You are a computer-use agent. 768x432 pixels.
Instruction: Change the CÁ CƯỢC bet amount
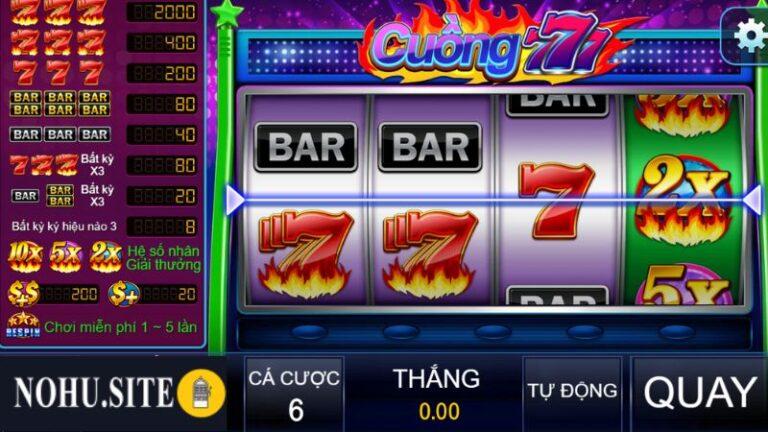pyautogui.click(x=294, y=394)
